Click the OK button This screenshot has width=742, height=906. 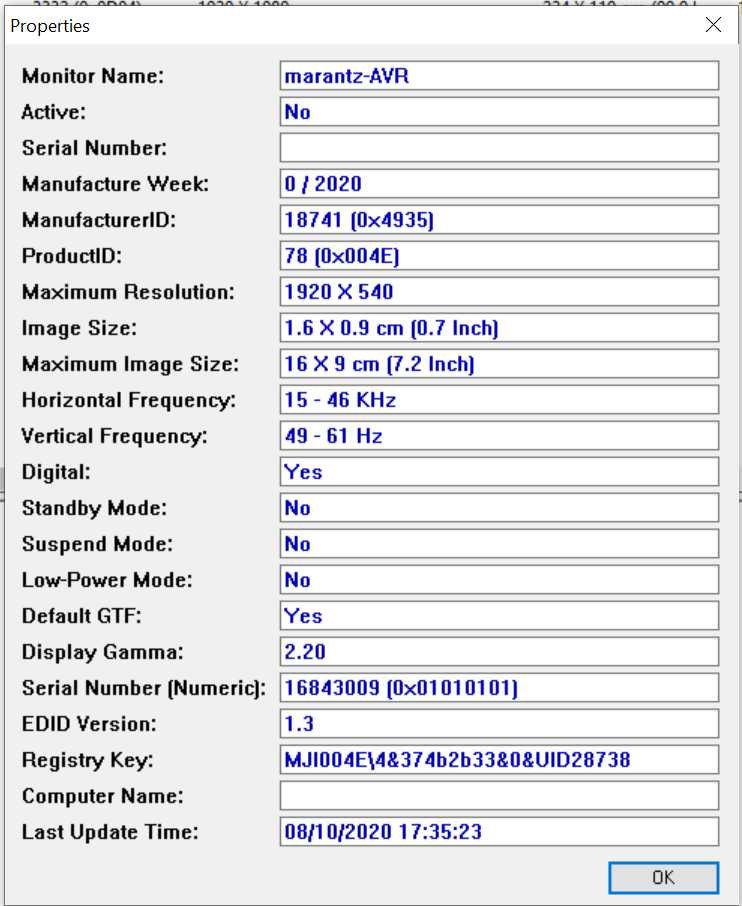click(663, 878)
